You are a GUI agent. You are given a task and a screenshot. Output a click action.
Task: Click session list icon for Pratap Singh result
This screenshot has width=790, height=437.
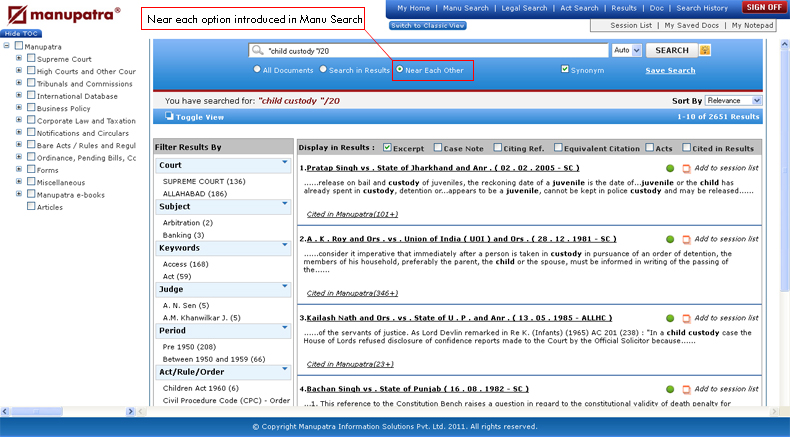(x=686, y=168)
